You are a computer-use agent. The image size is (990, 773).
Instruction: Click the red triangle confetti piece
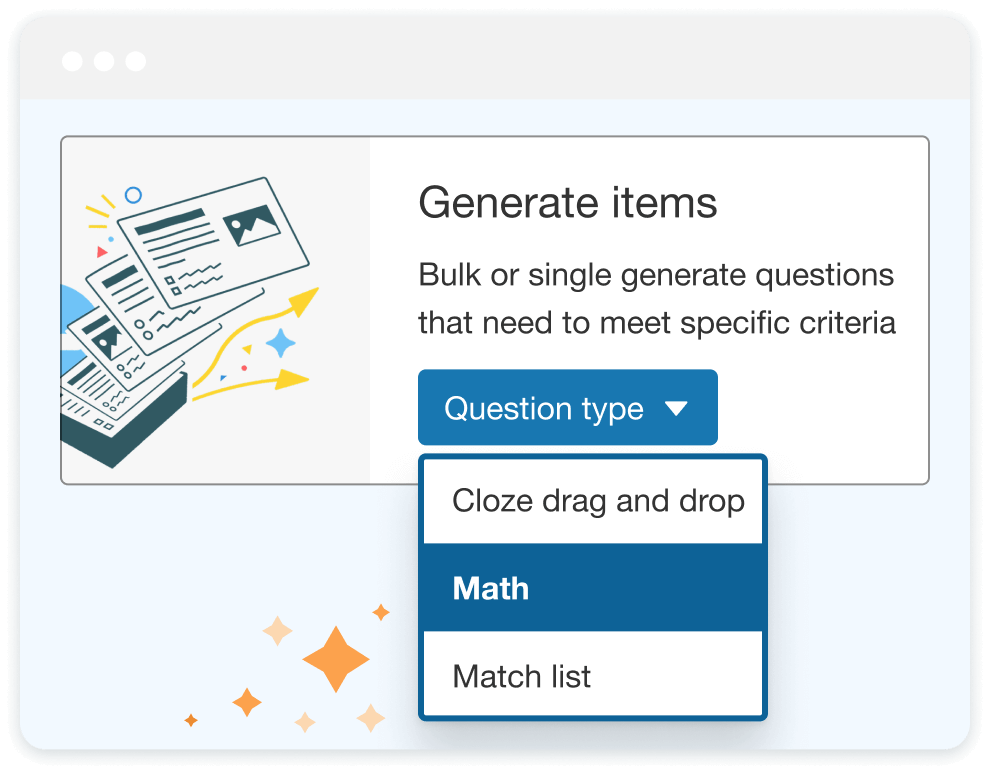coord(101,252)
